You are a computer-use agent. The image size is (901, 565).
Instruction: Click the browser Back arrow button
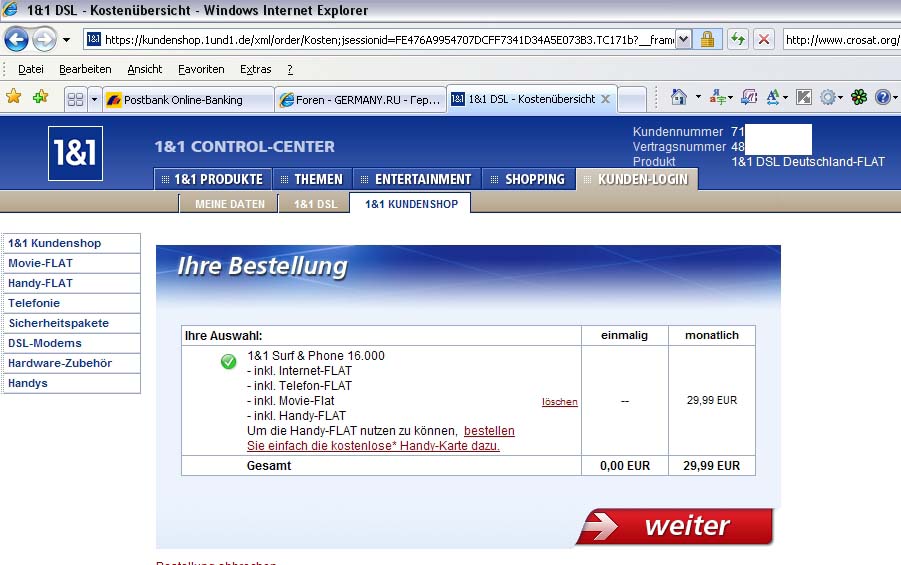[x=17, y=39]
